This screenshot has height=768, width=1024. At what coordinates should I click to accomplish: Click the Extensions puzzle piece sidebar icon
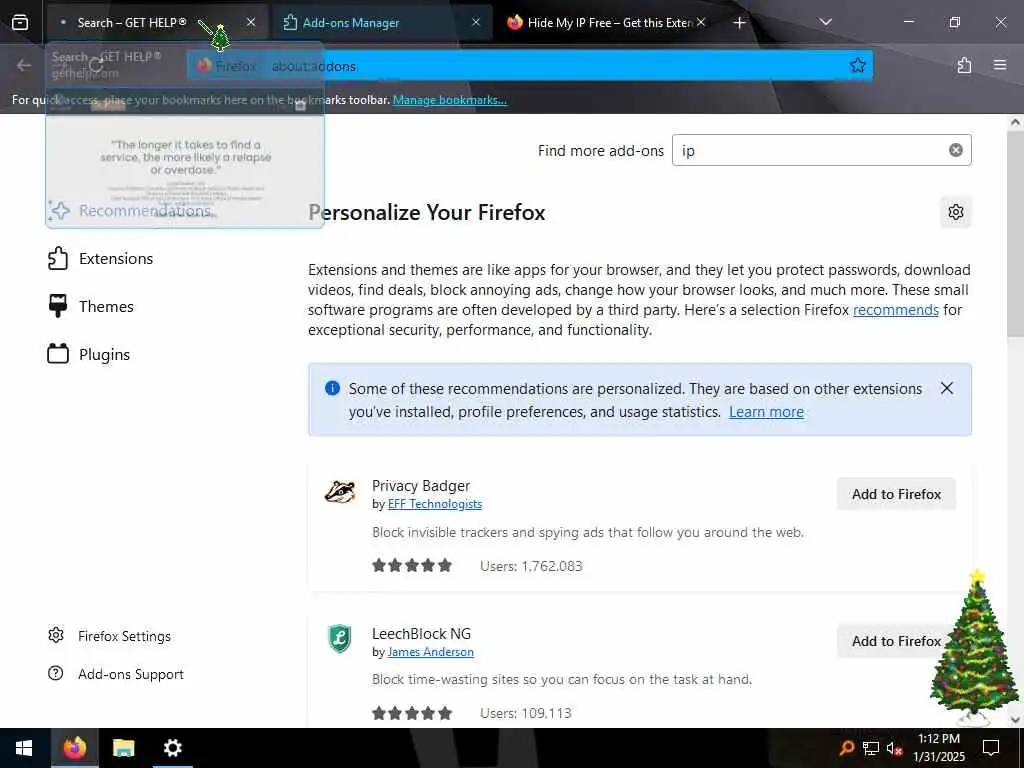(57, 259)
